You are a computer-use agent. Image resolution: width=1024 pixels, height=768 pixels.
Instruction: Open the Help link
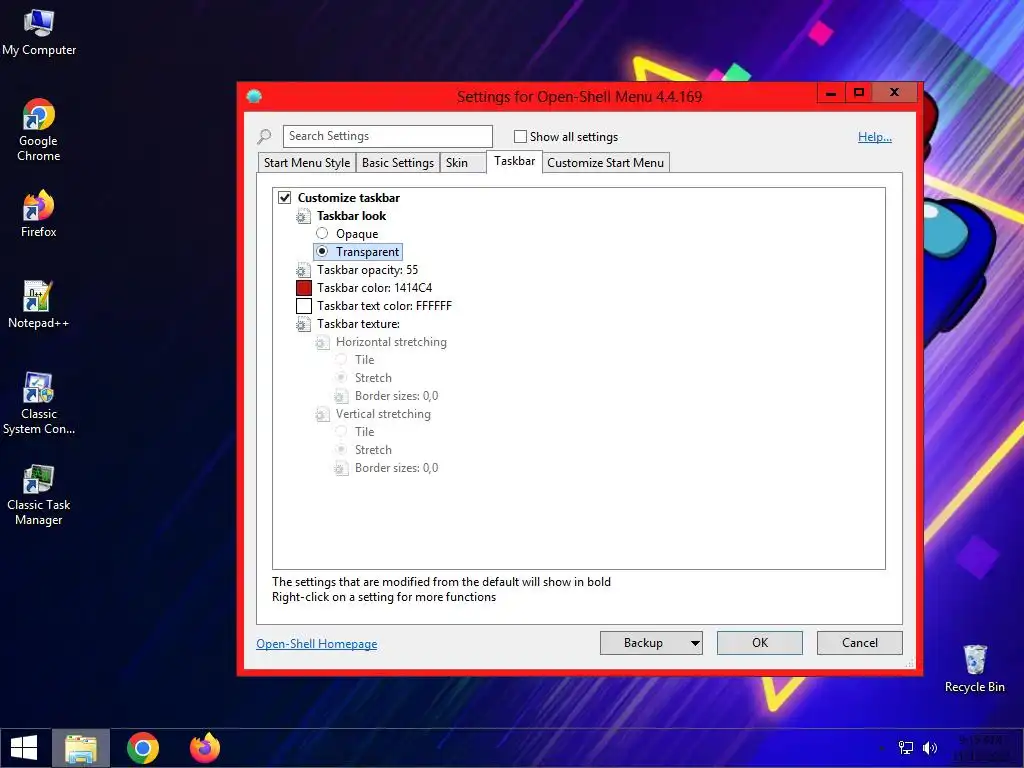(x=874, y=136)
